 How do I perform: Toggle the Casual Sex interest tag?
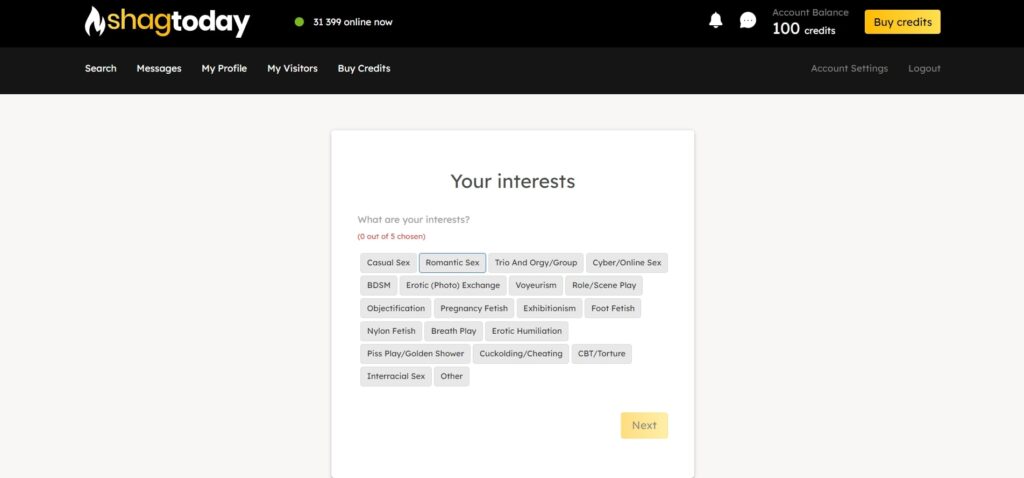point(388,263)
